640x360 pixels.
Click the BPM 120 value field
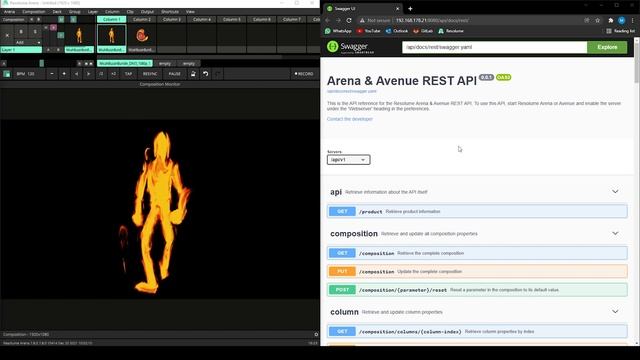coord(26,74)
